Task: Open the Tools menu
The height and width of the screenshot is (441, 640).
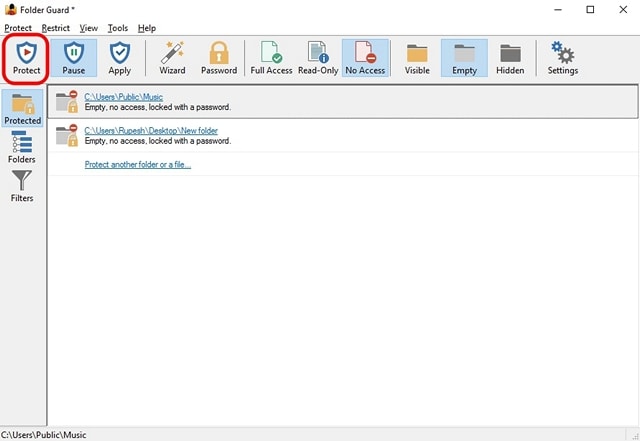Action: click(x=118, y=28)
